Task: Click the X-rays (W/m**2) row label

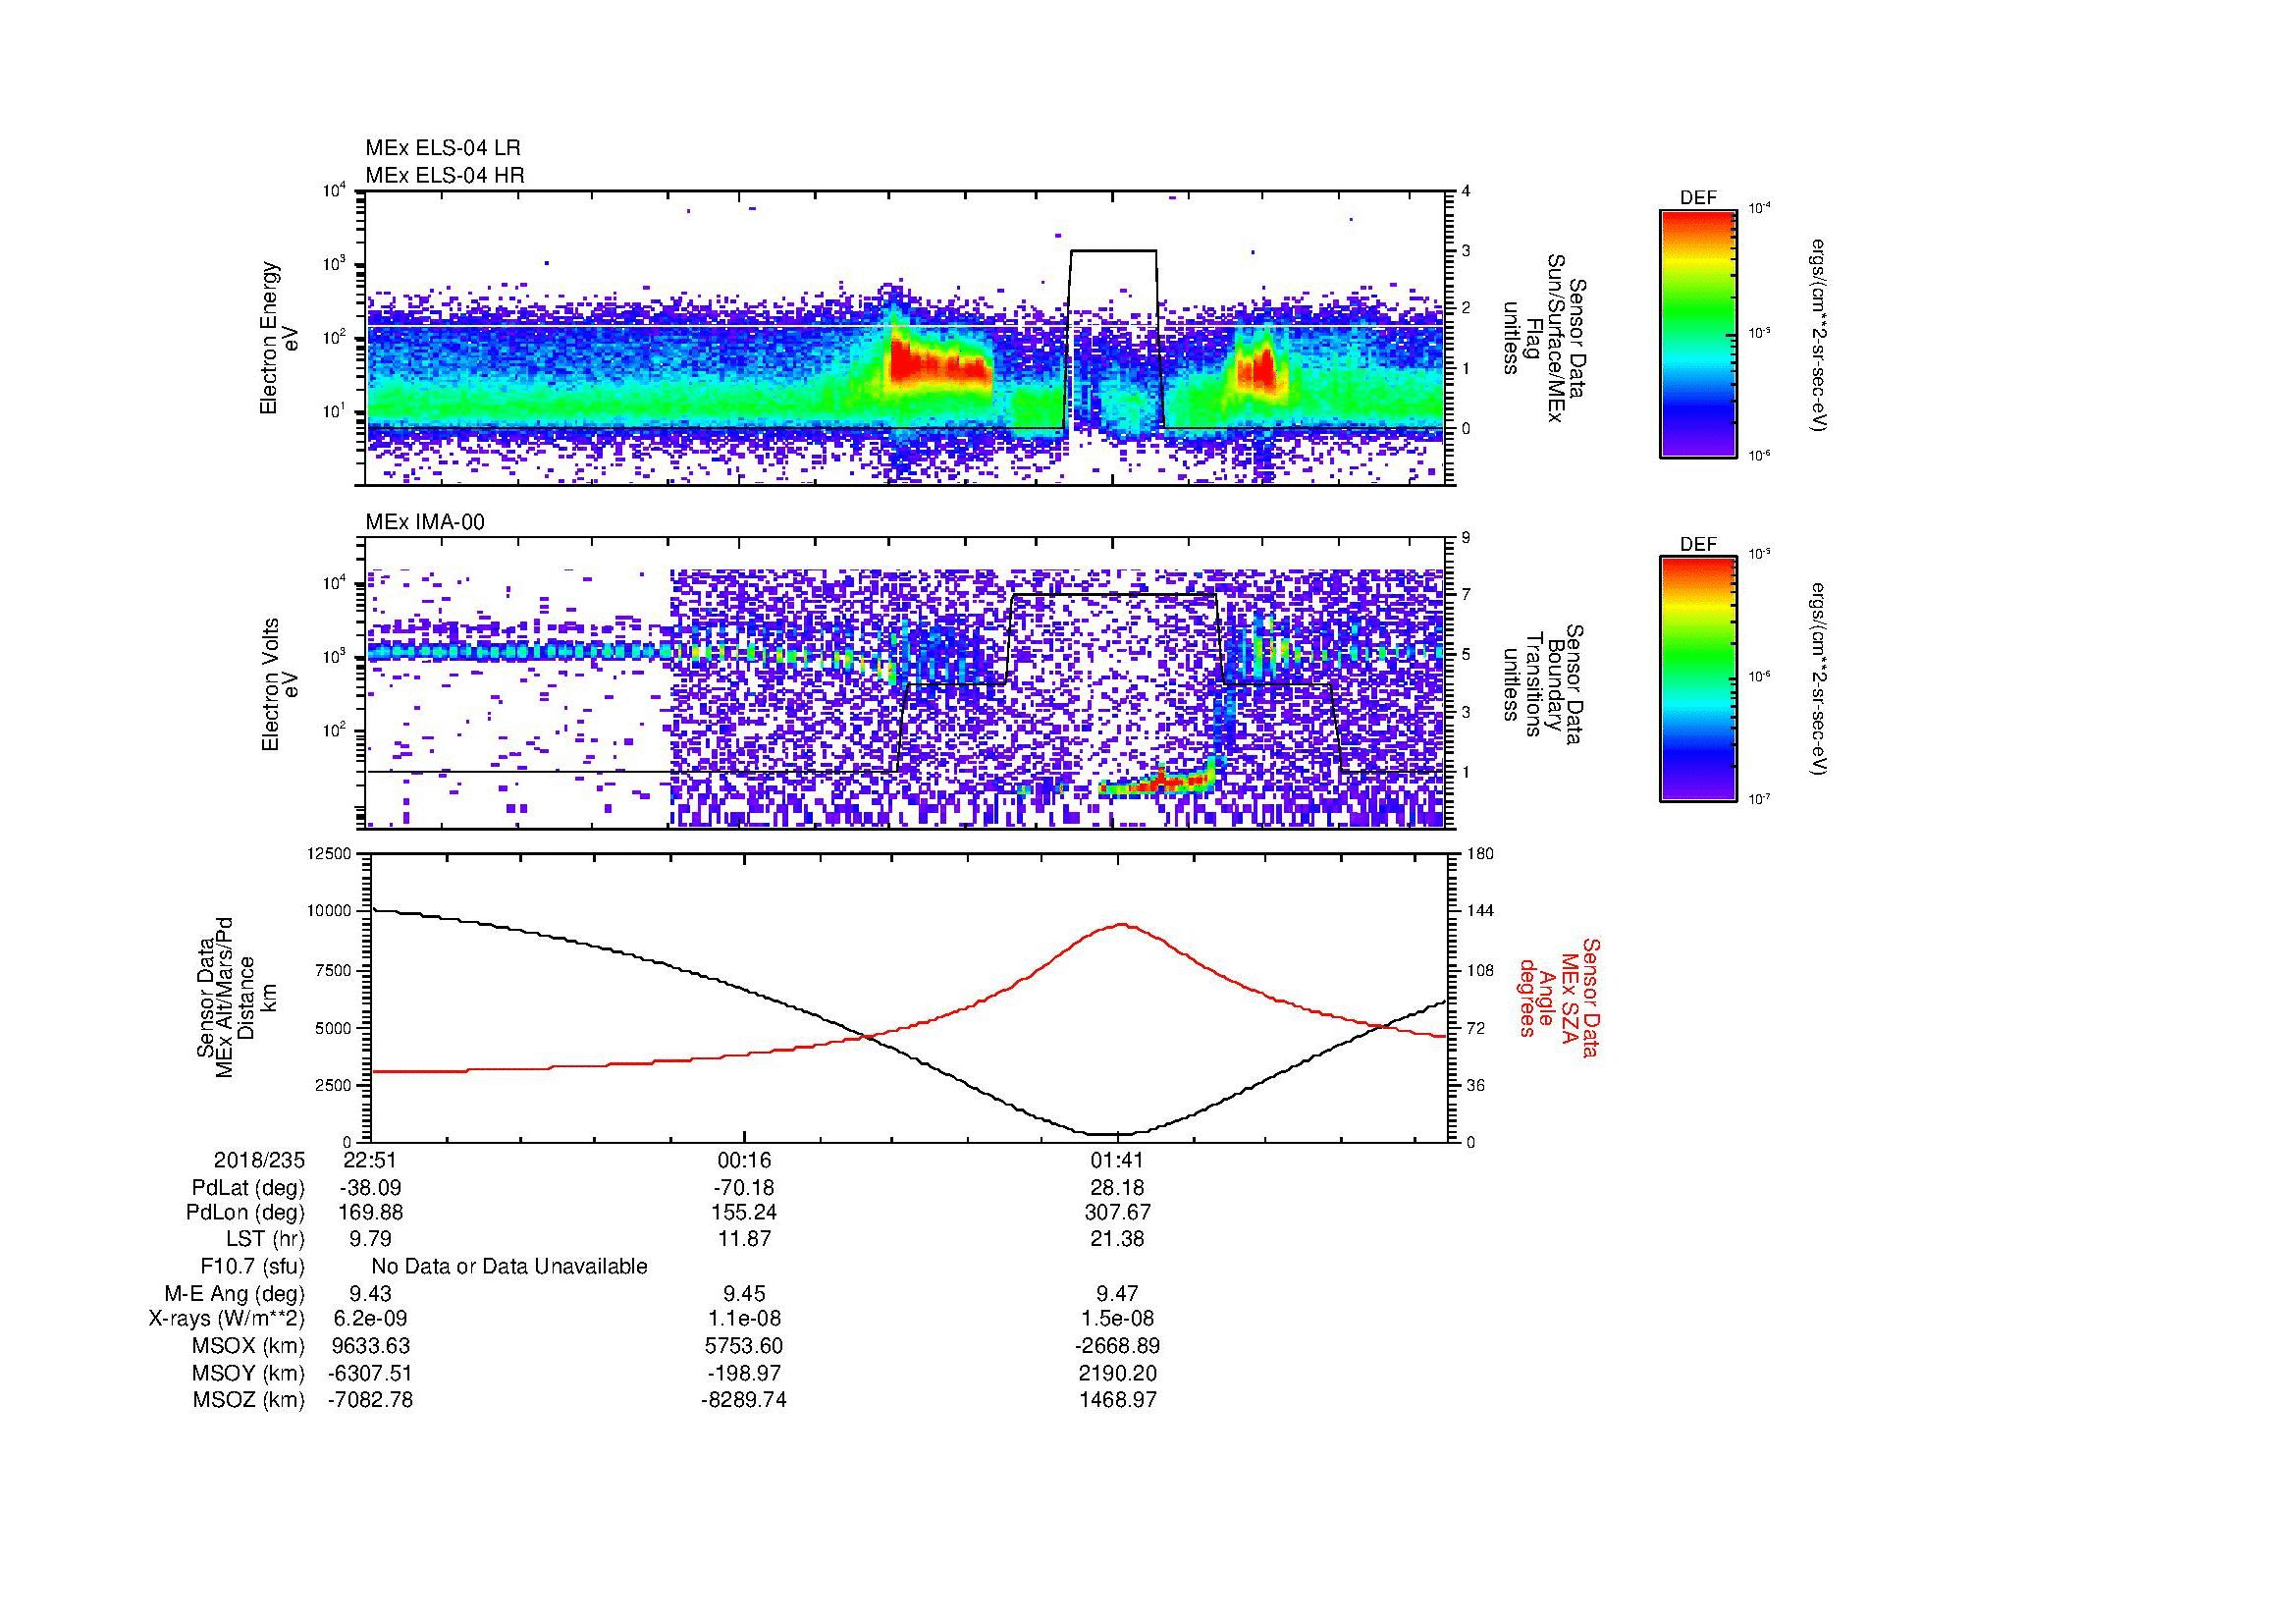Action: point(227,1319)
